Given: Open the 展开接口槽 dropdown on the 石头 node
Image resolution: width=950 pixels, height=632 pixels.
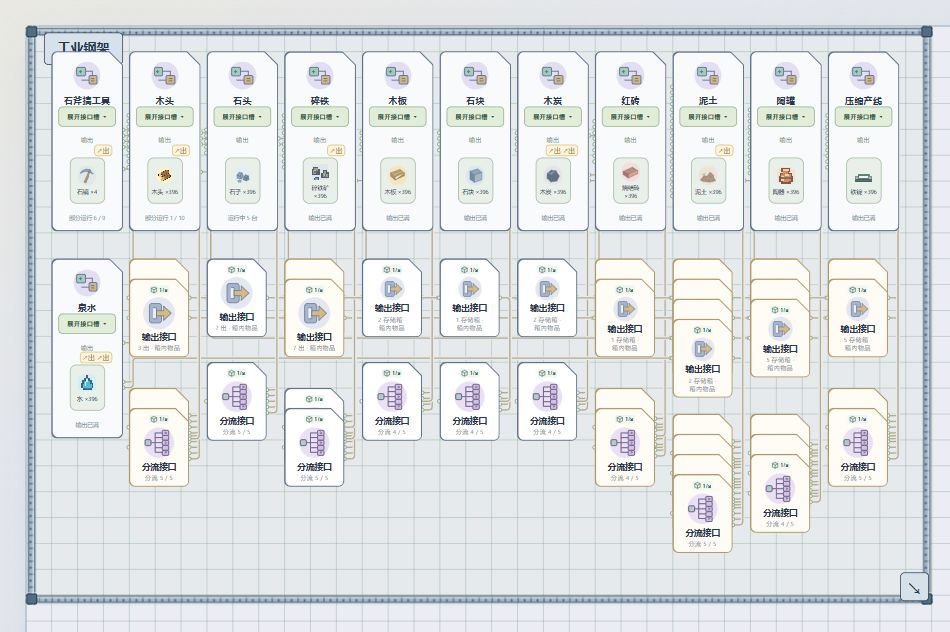Looking at the screenshot, I should coord(242,117).
